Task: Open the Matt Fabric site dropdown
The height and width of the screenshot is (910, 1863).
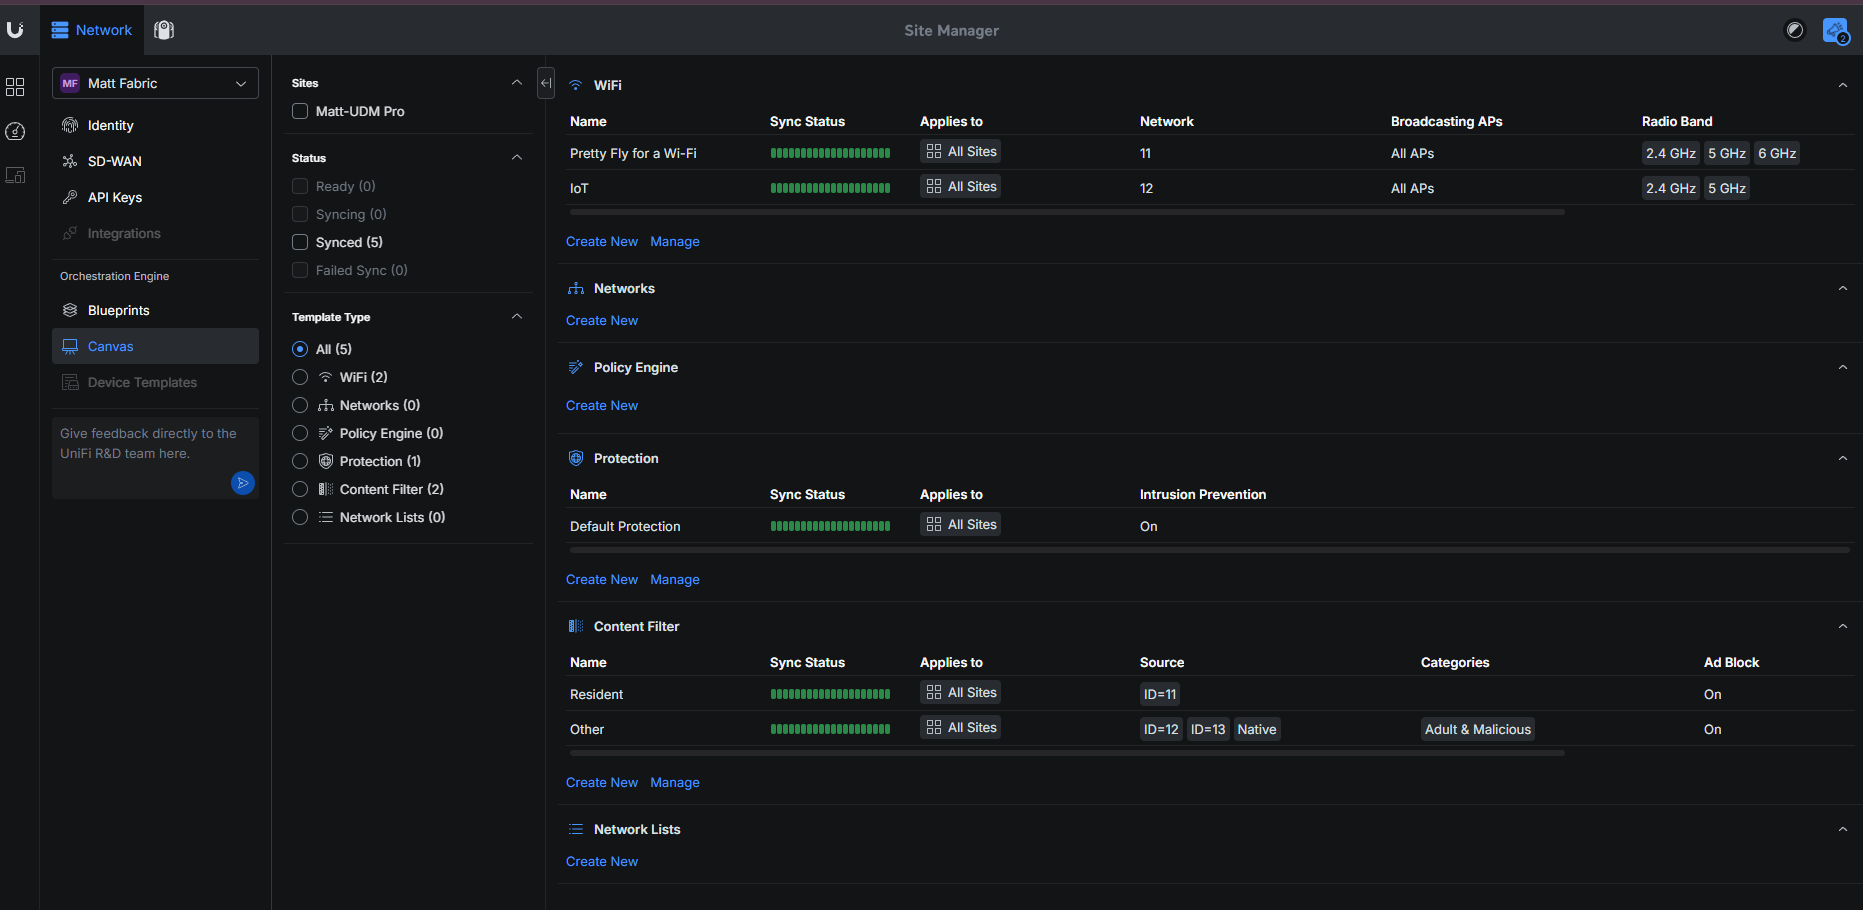Action: coord(155,83)
